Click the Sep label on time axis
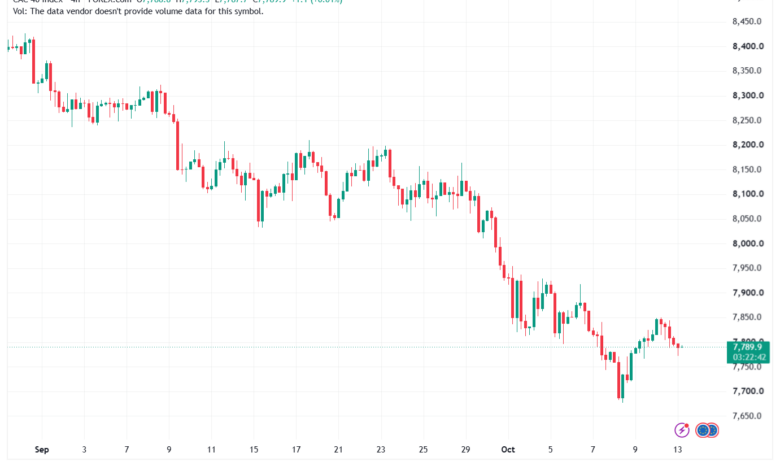Image resolution: width=780 pixels, height=470 pixels. click(x=42, y=449)
